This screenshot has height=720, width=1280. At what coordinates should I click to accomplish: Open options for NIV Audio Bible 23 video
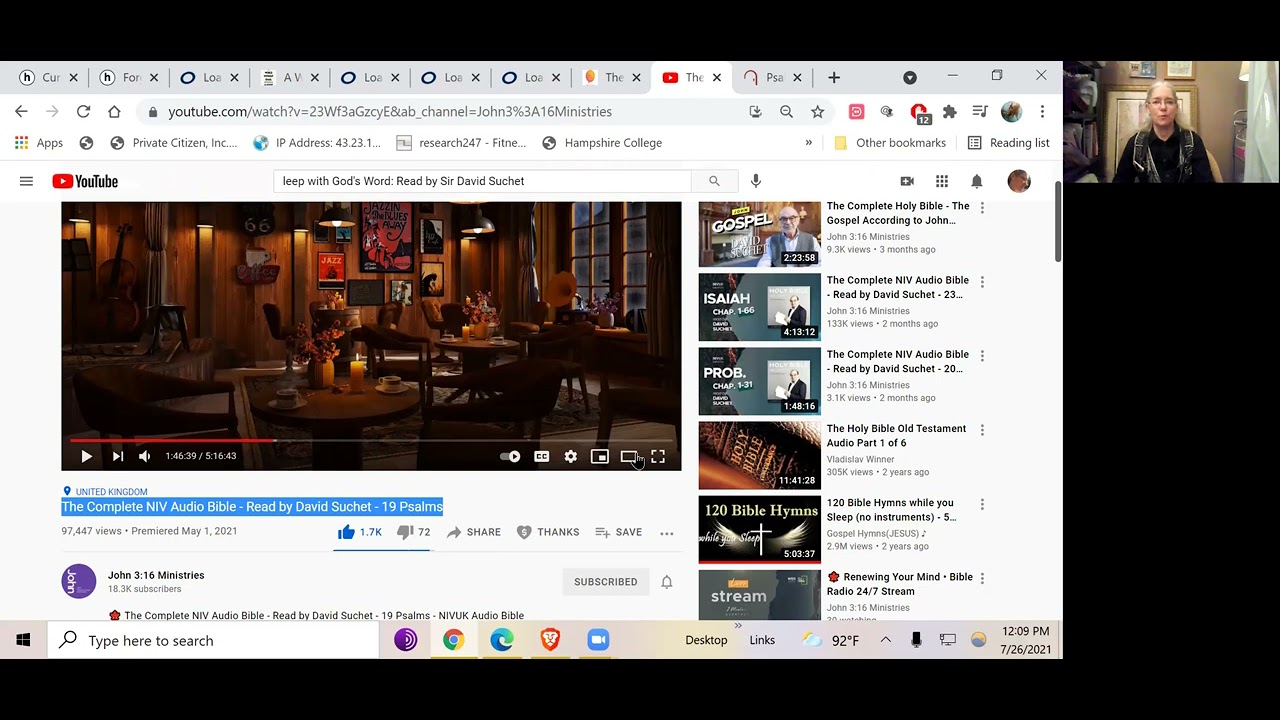click(982, 282)
